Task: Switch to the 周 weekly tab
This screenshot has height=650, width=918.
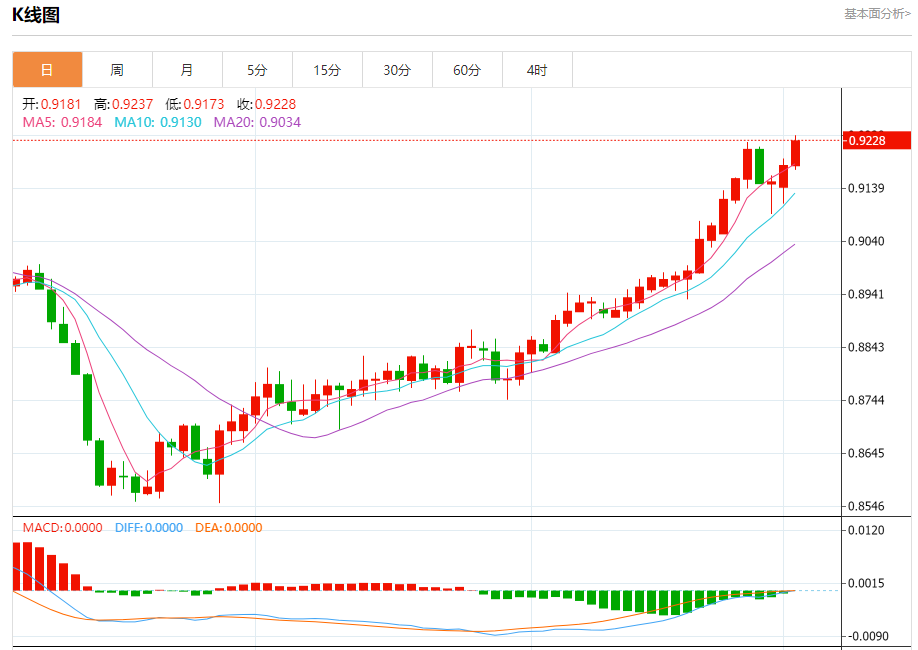Action: 117,70
